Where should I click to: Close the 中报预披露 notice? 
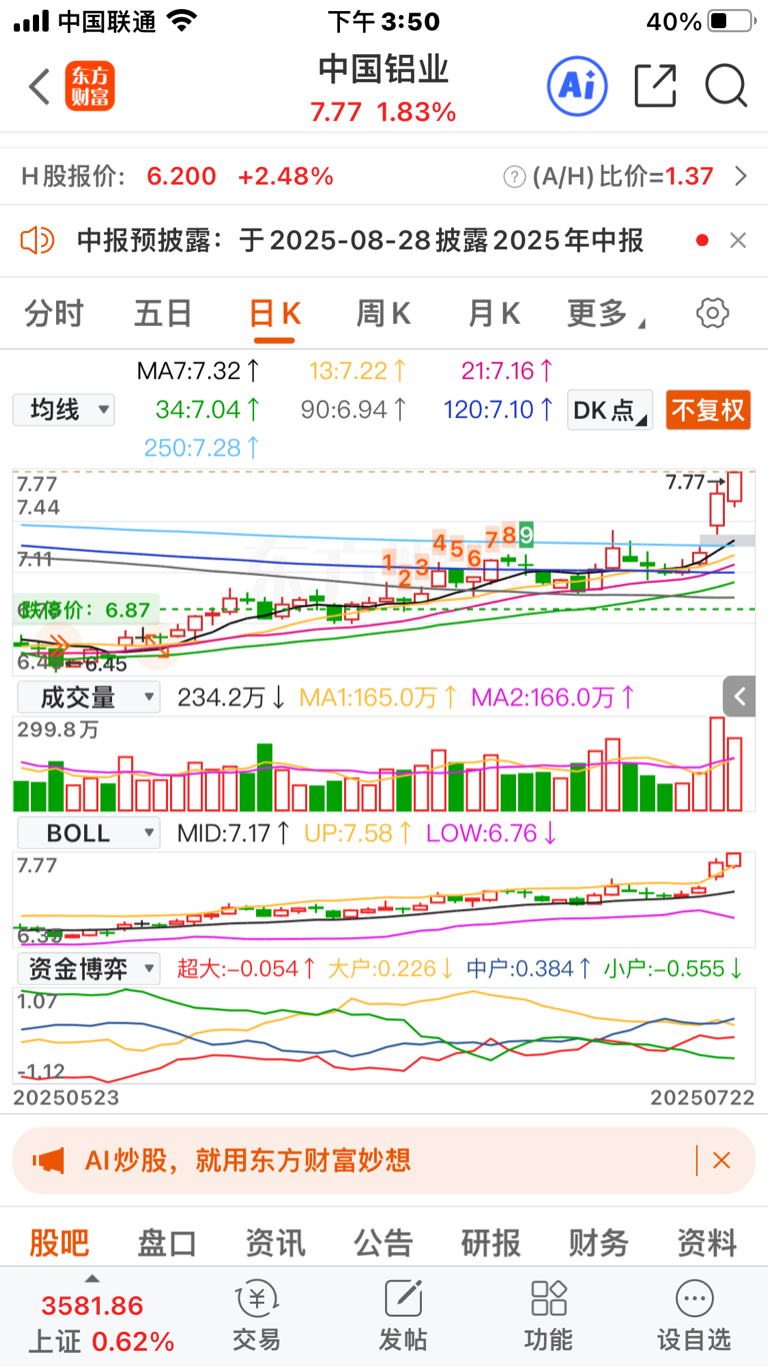pyautogui.click(x=738, y=240)
